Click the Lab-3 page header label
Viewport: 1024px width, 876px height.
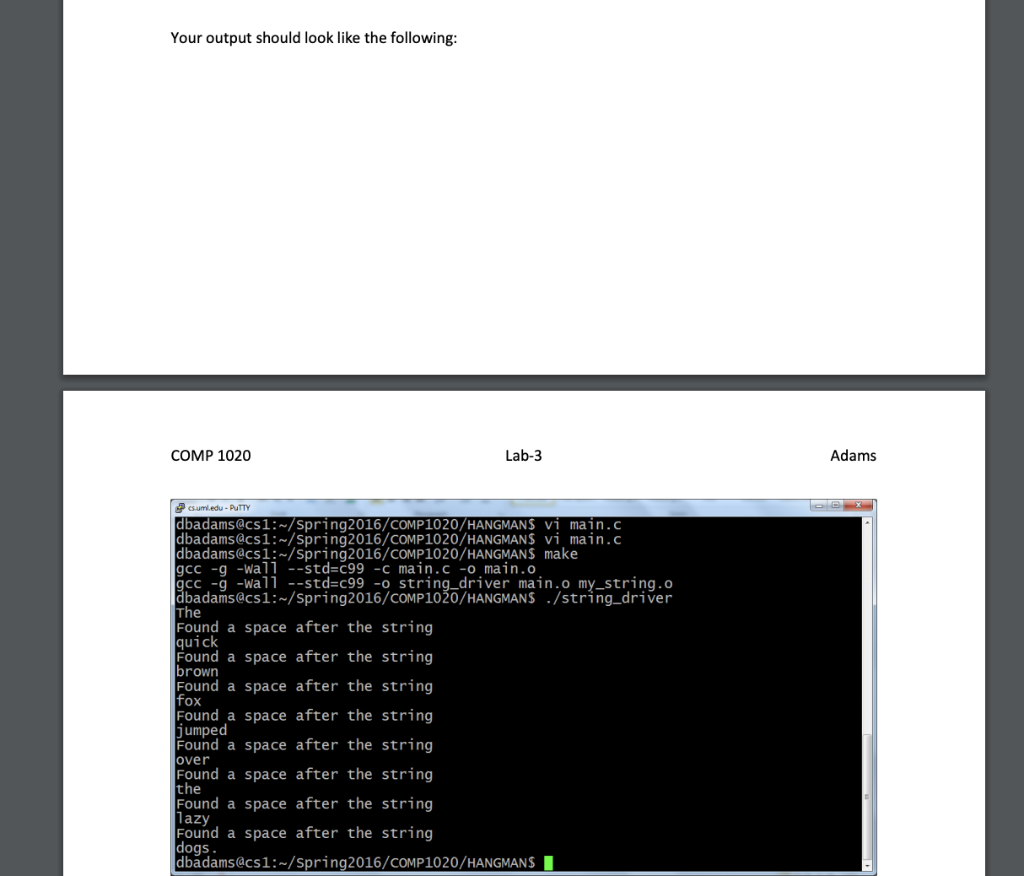click(x=523, y=455)
